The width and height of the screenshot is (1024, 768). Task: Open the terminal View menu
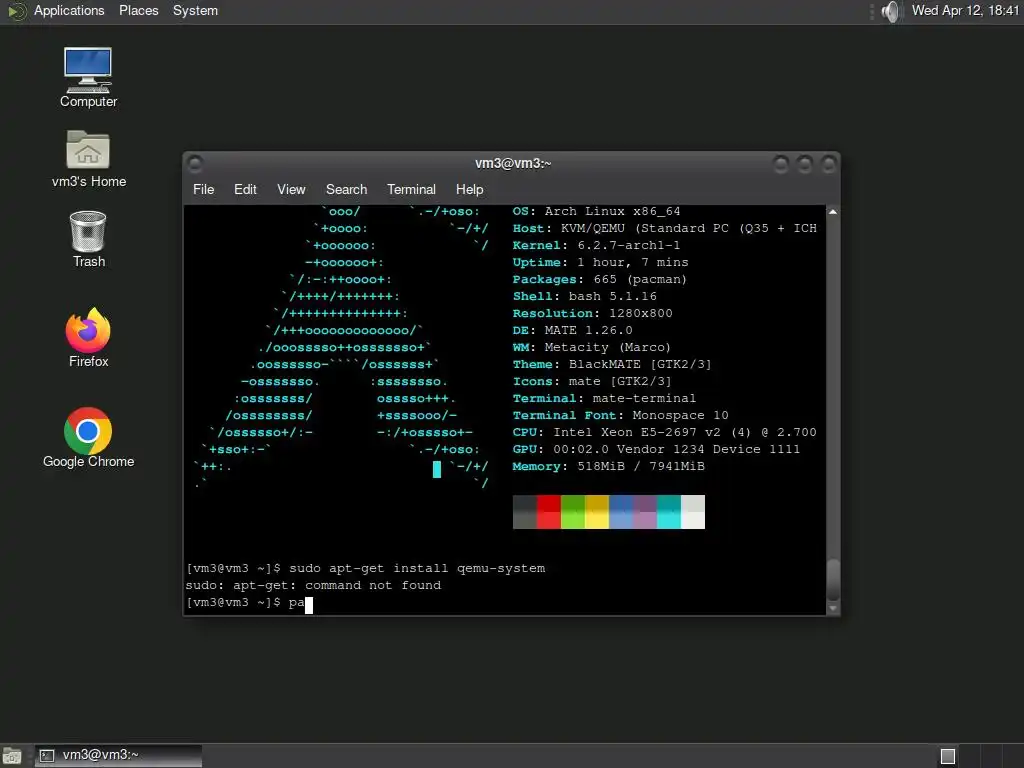coord(291,189)
